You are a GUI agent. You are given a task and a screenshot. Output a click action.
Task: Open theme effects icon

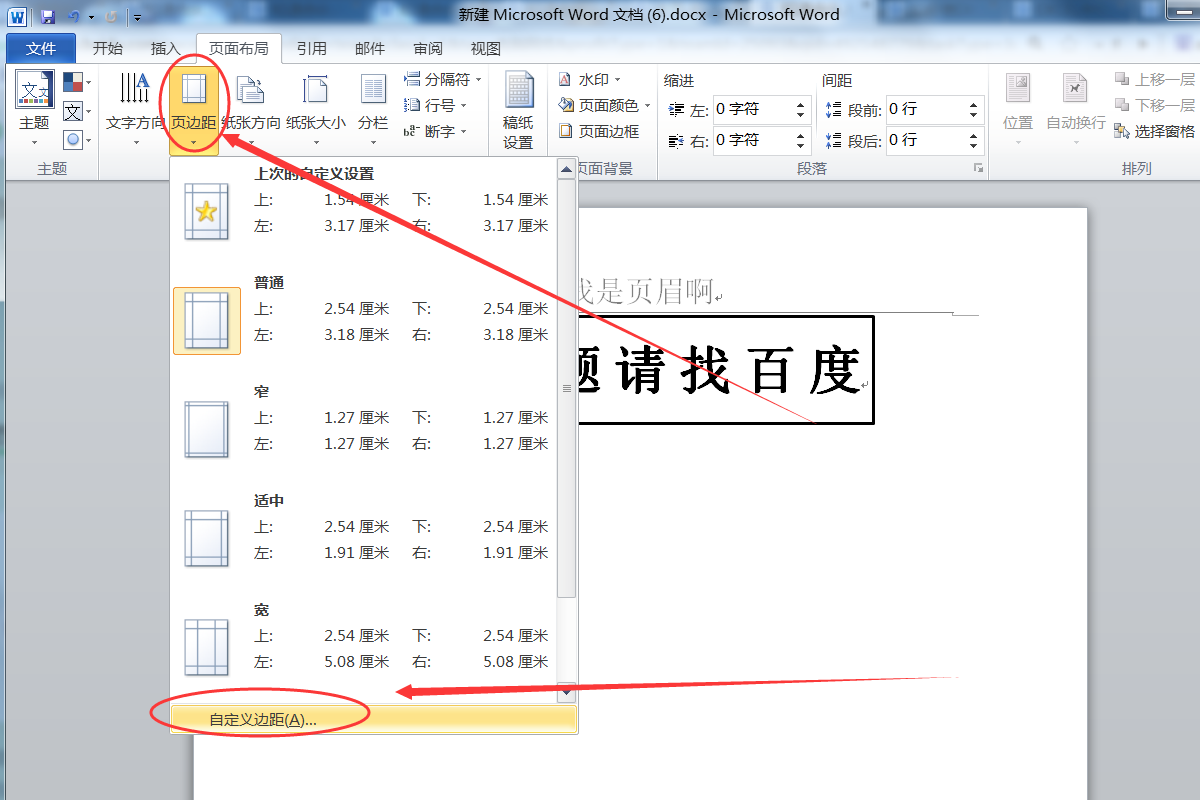[x=76, y=139]
